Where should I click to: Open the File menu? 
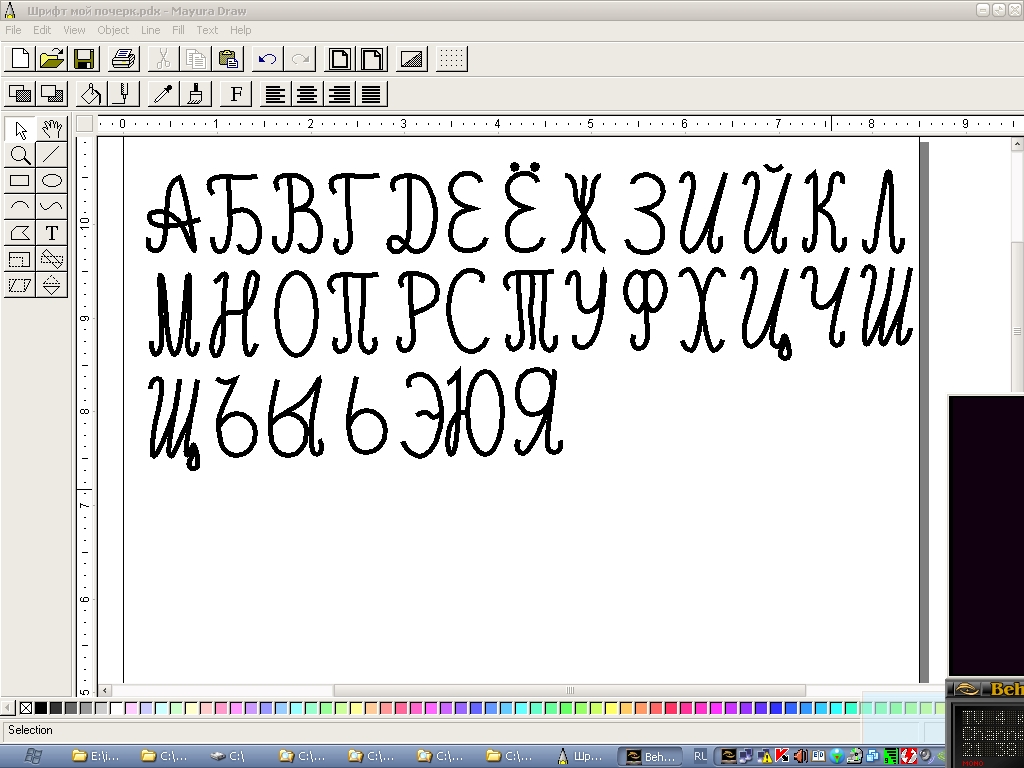(x=13, y=30)
